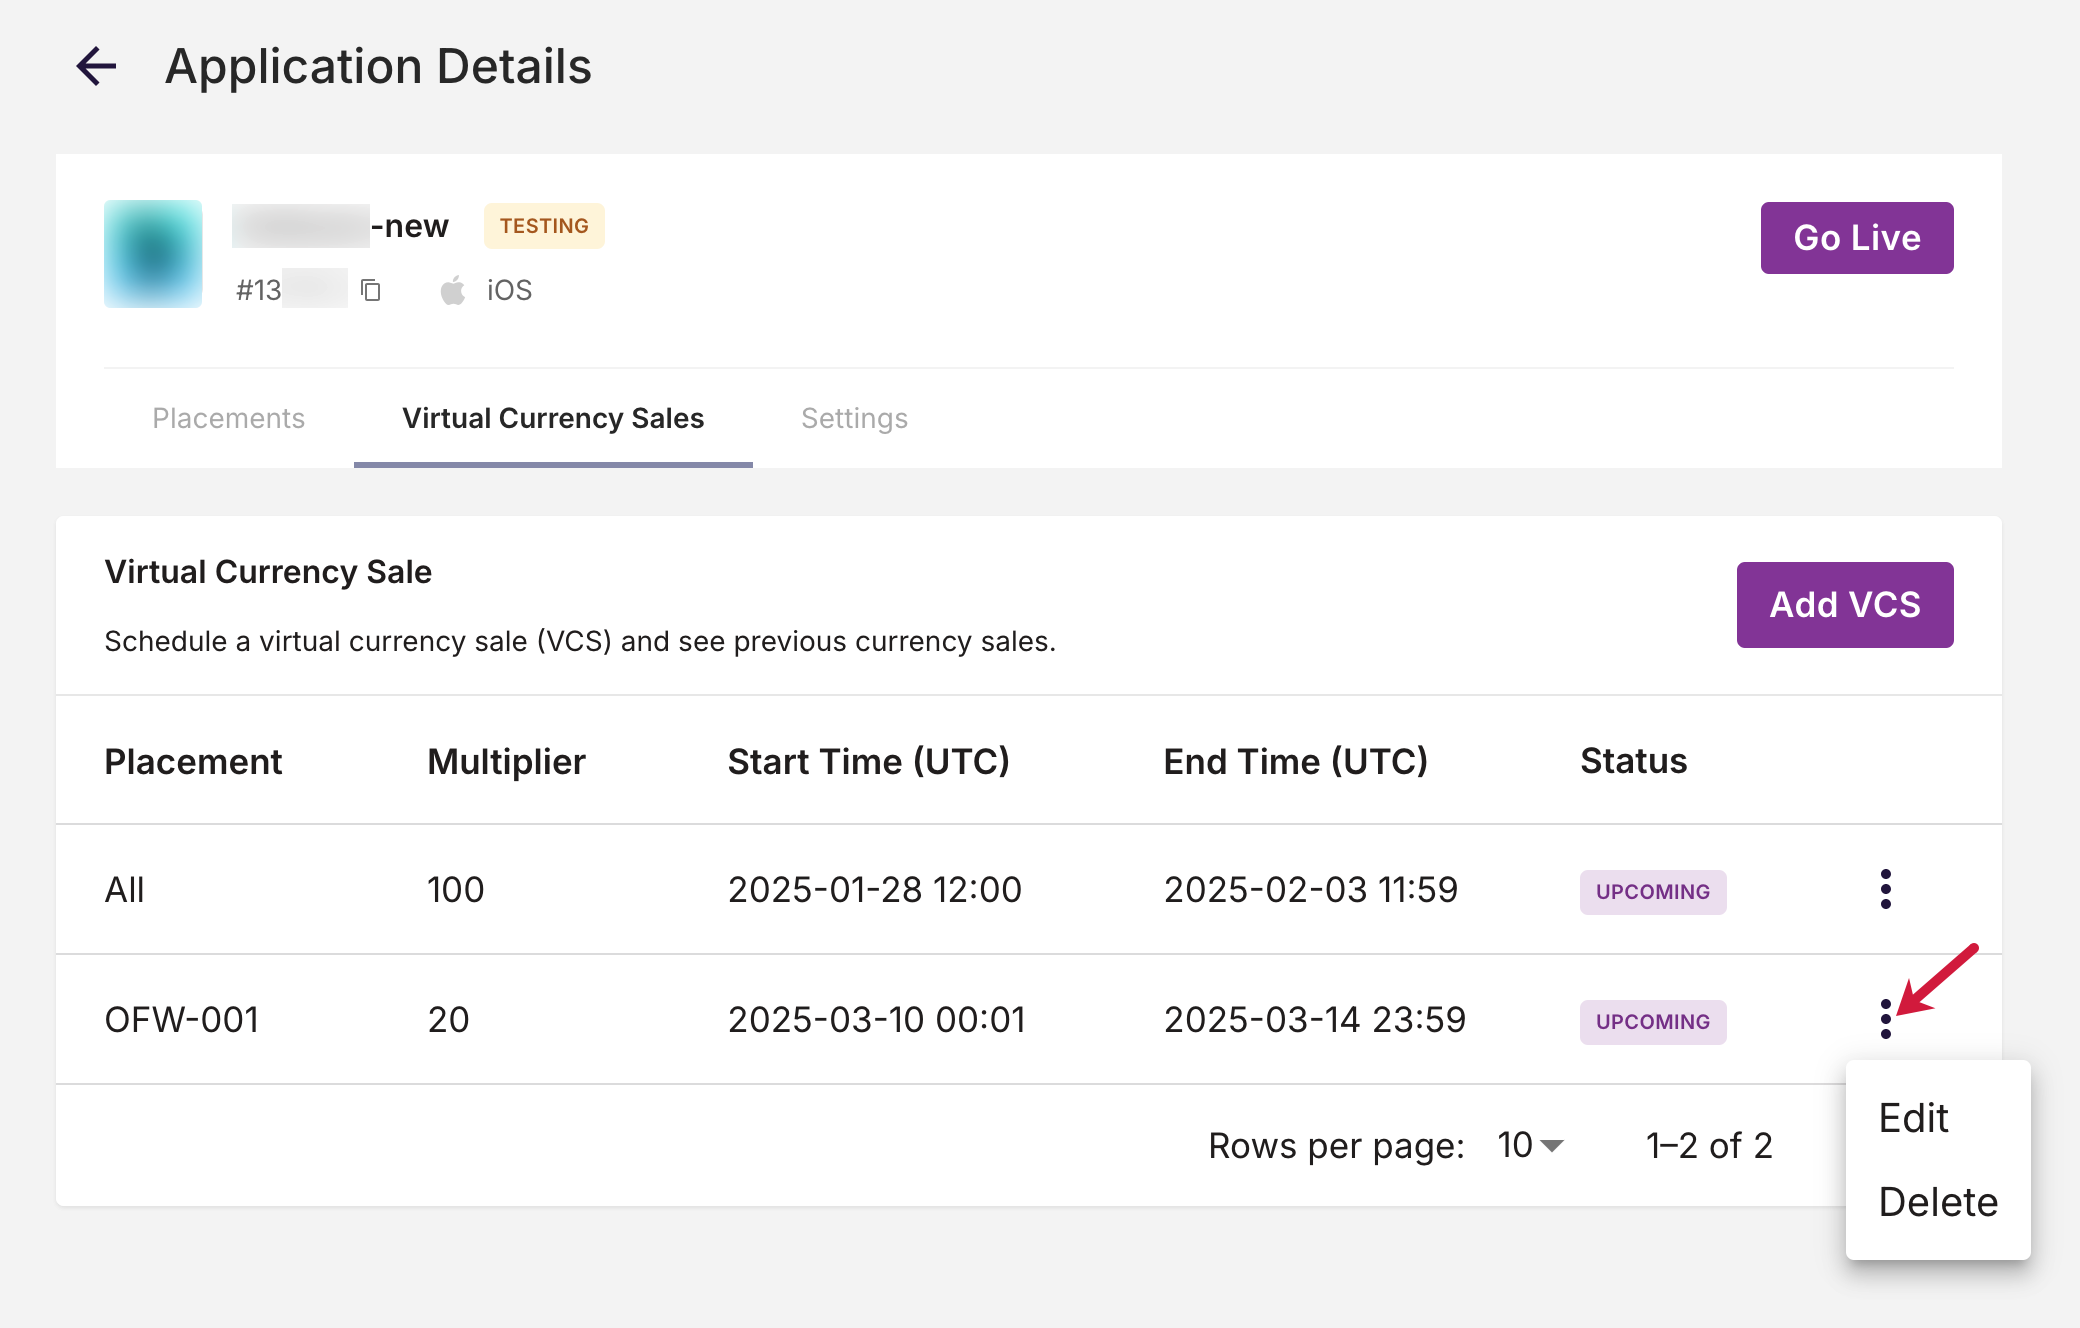
Task: Switch to the Settings tab
Action: point(854,418)
